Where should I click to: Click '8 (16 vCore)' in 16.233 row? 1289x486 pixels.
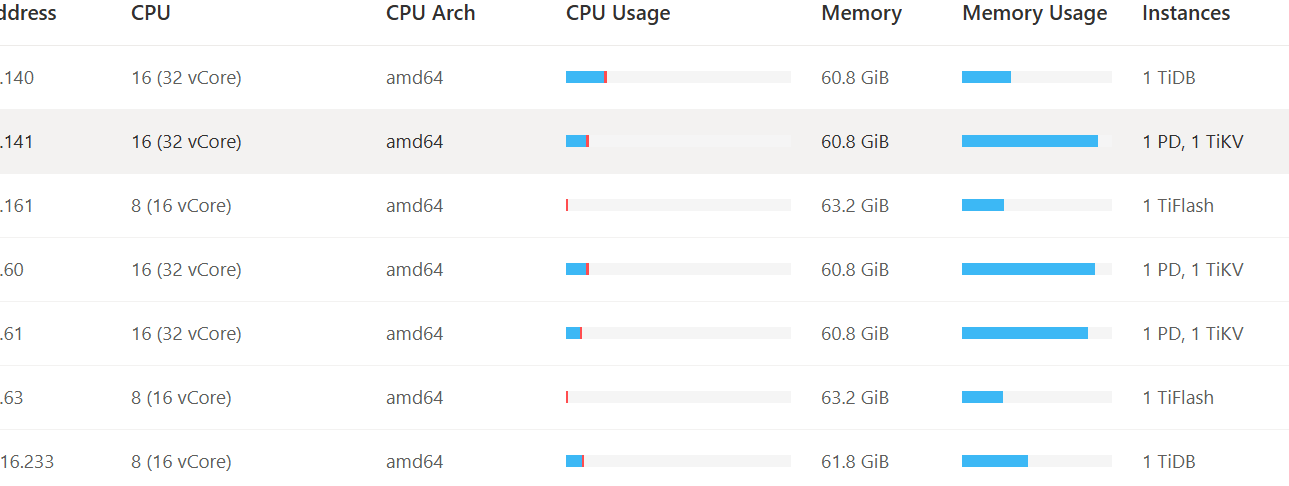[x=181, y=461]
